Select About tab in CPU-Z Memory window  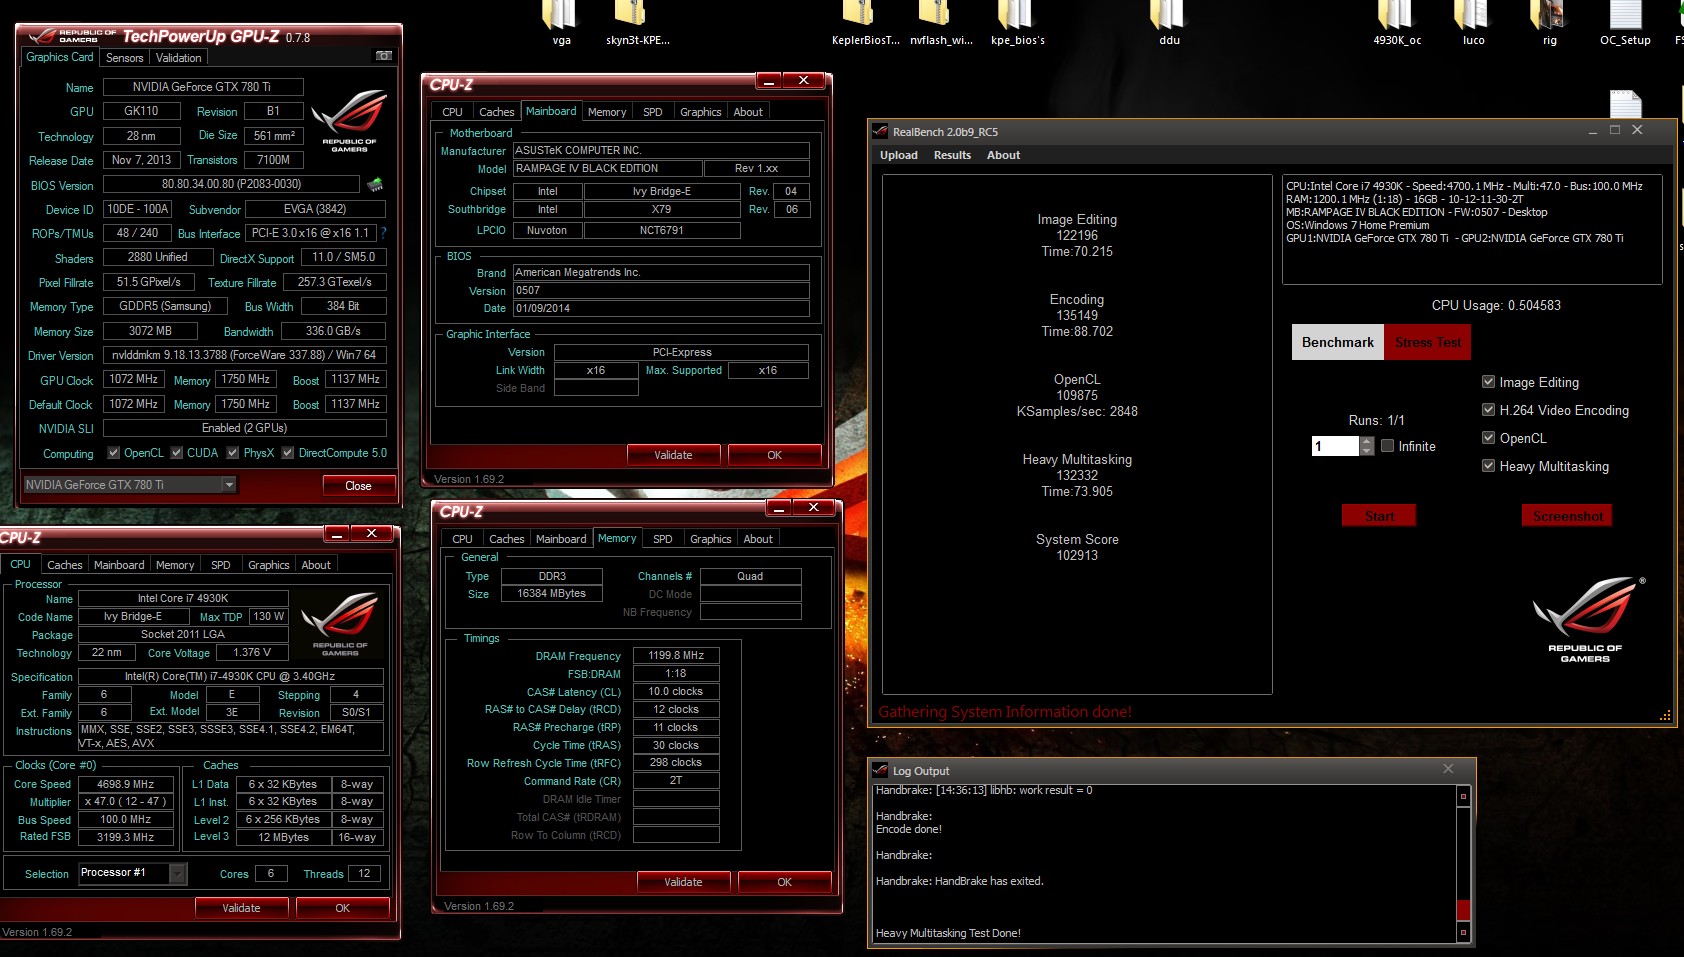click(x=758, y=539)
